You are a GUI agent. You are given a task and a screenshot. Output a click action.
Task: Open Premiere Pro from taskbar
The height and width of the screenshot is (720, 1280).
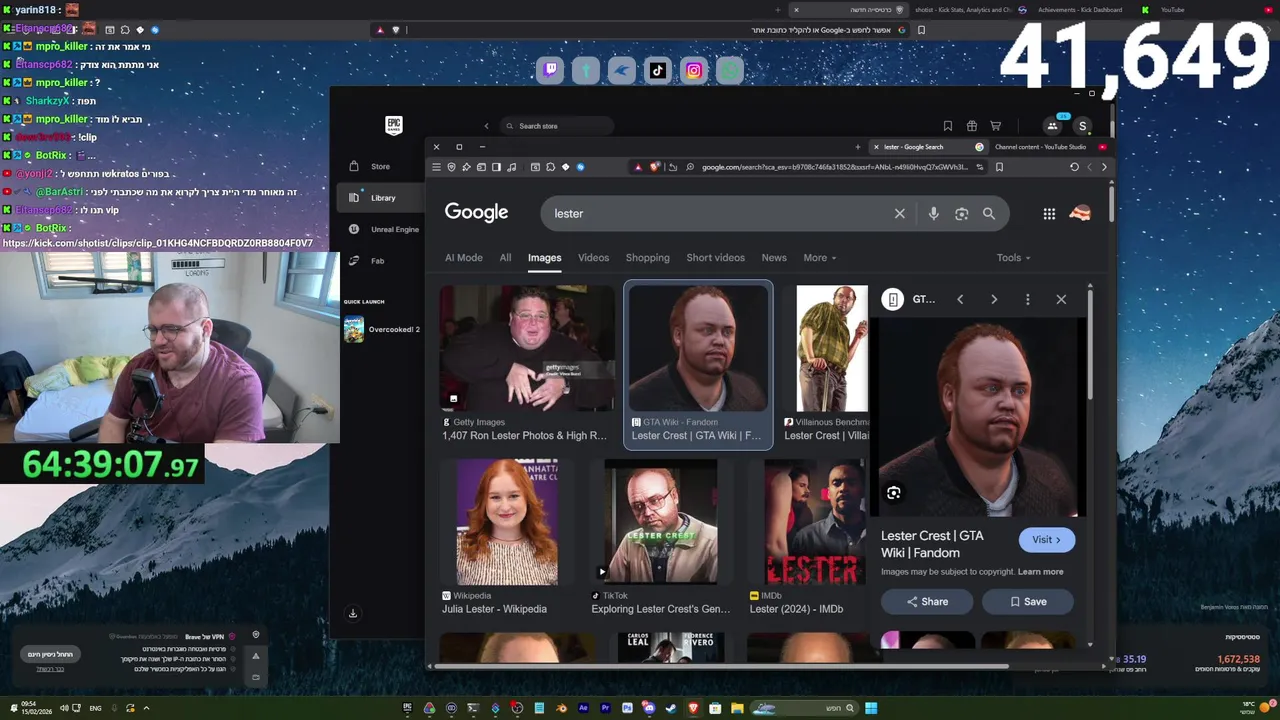(605, 708)
